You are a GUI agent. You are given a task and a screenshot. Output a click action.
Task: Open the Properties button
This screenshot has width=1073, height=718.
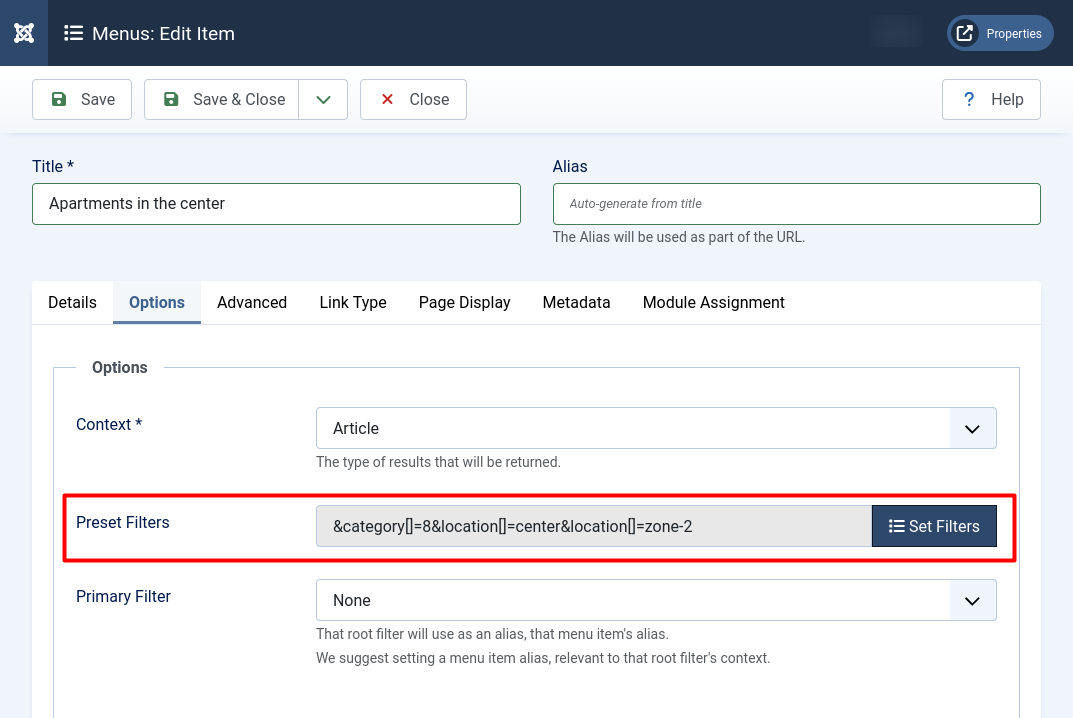point(1000,33)
